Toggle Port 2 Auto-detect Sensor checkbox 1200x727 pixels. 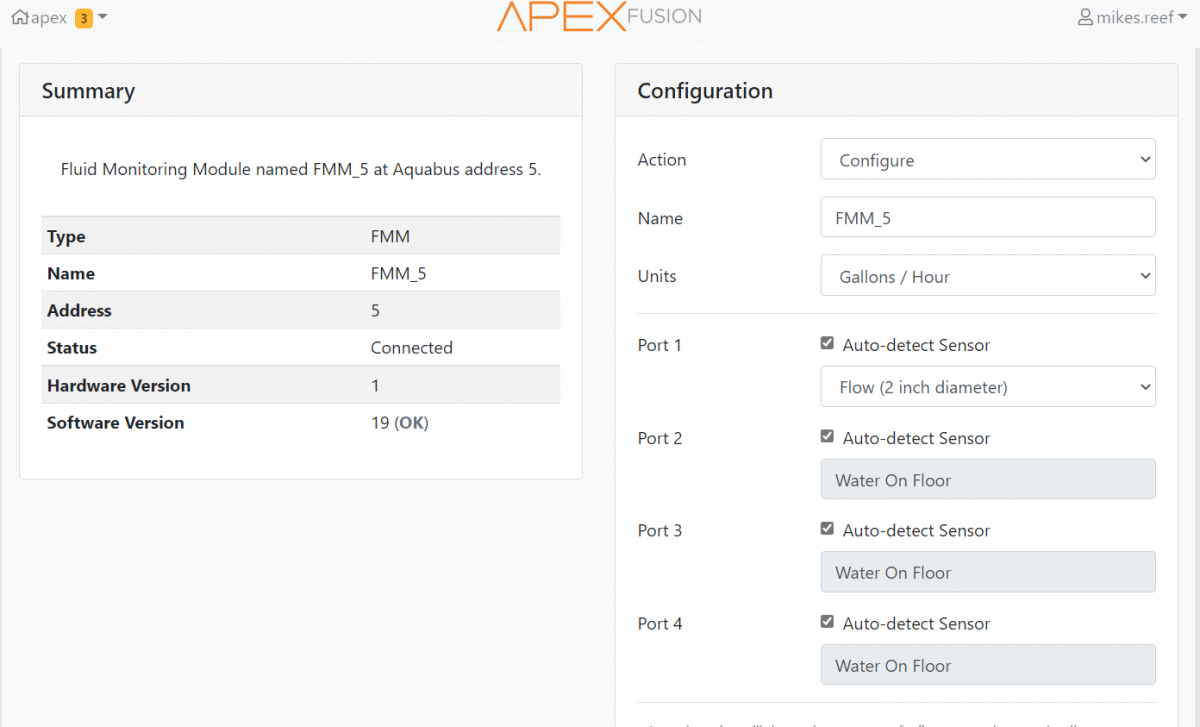(827, 437)
